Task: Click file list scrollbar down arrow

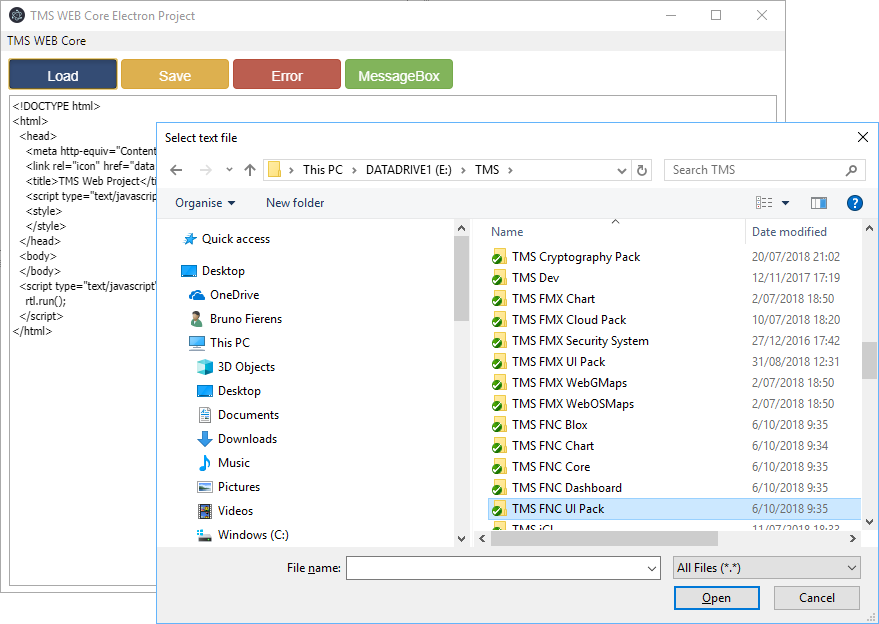Action: [x=869, y=522]
